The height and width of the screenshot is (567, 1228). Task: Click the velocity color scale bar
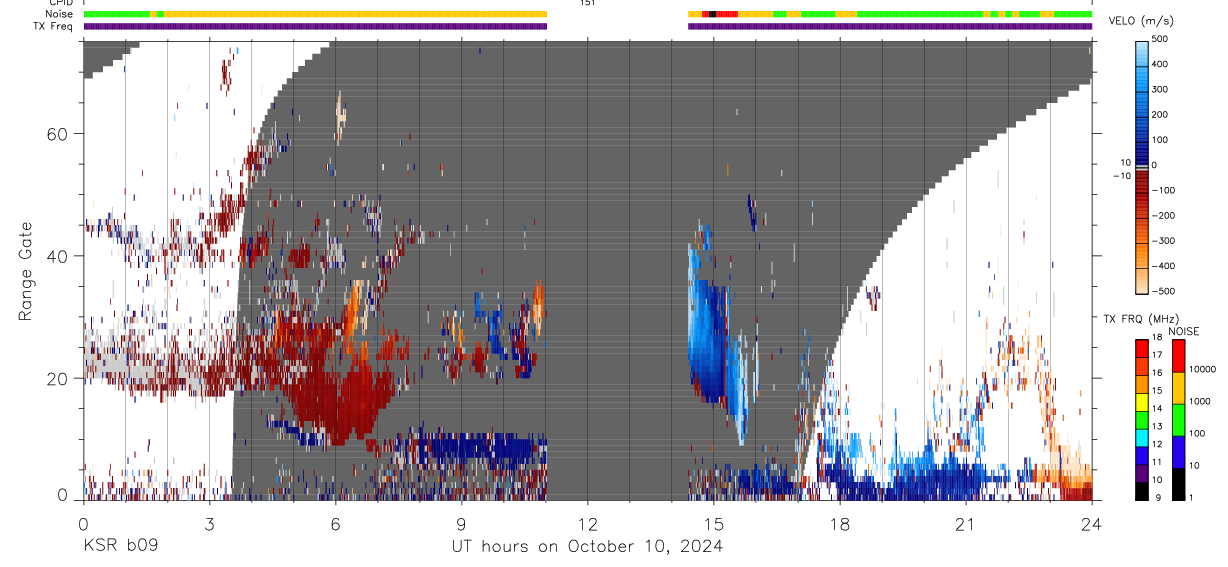[x=1142, y=165]
